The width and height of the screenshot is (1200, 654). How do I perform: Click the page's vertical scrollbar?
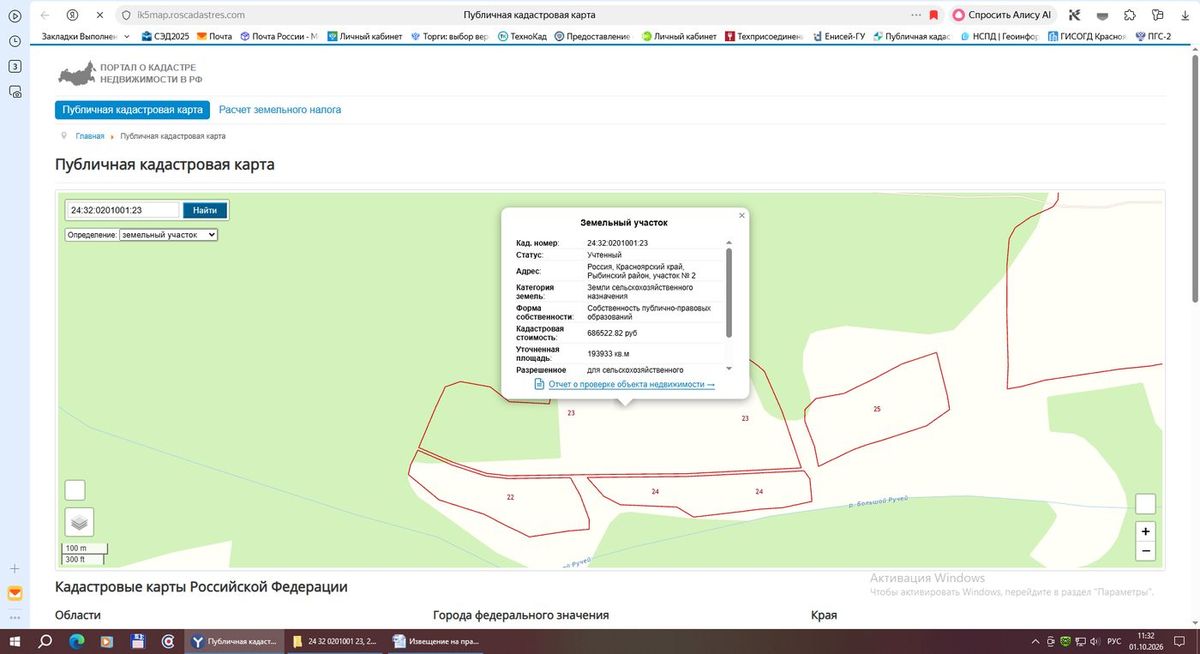tap(1194, 180)
